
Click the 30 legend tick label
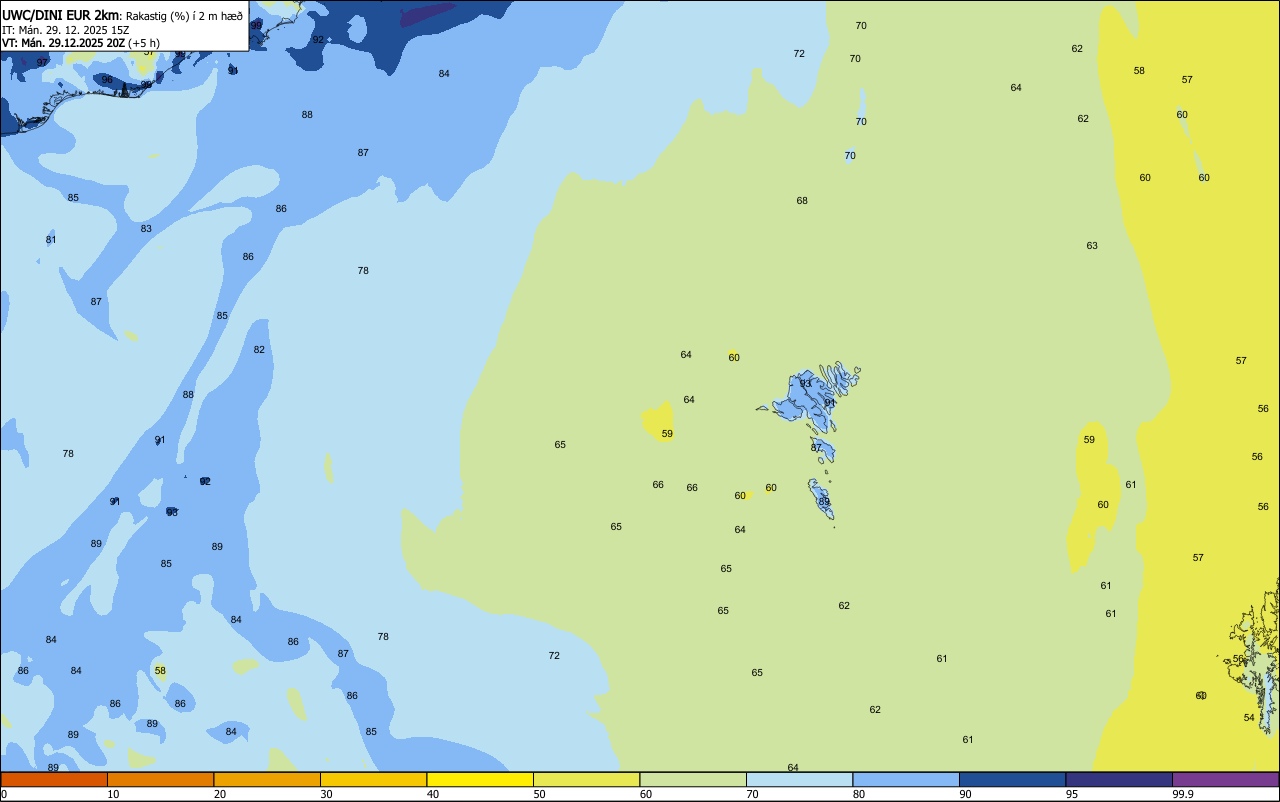click(x=326, y=794)
